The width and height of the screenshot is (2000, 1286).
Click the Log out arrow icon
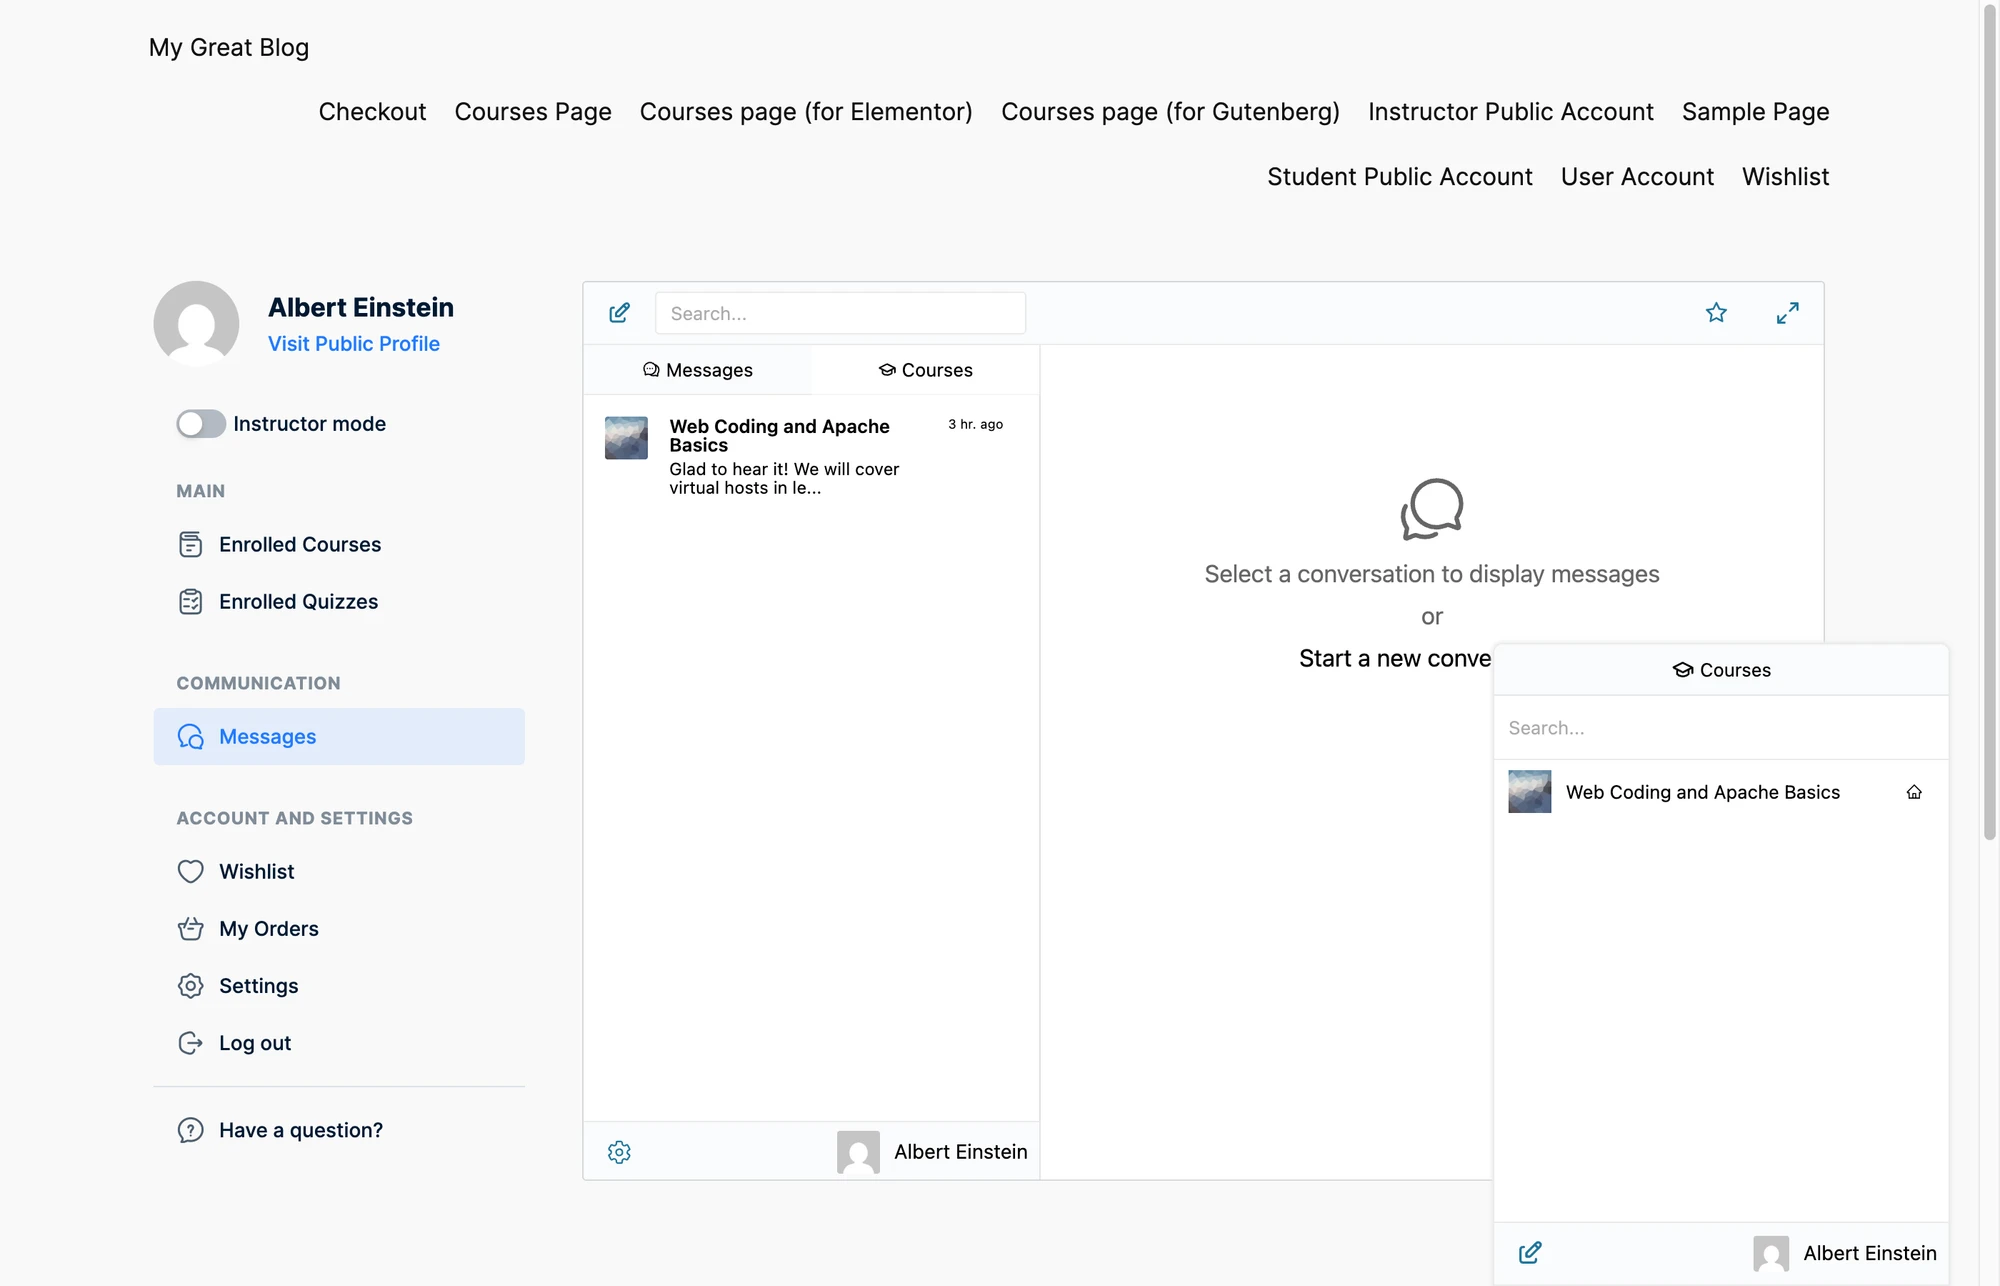pos(190,1043)
